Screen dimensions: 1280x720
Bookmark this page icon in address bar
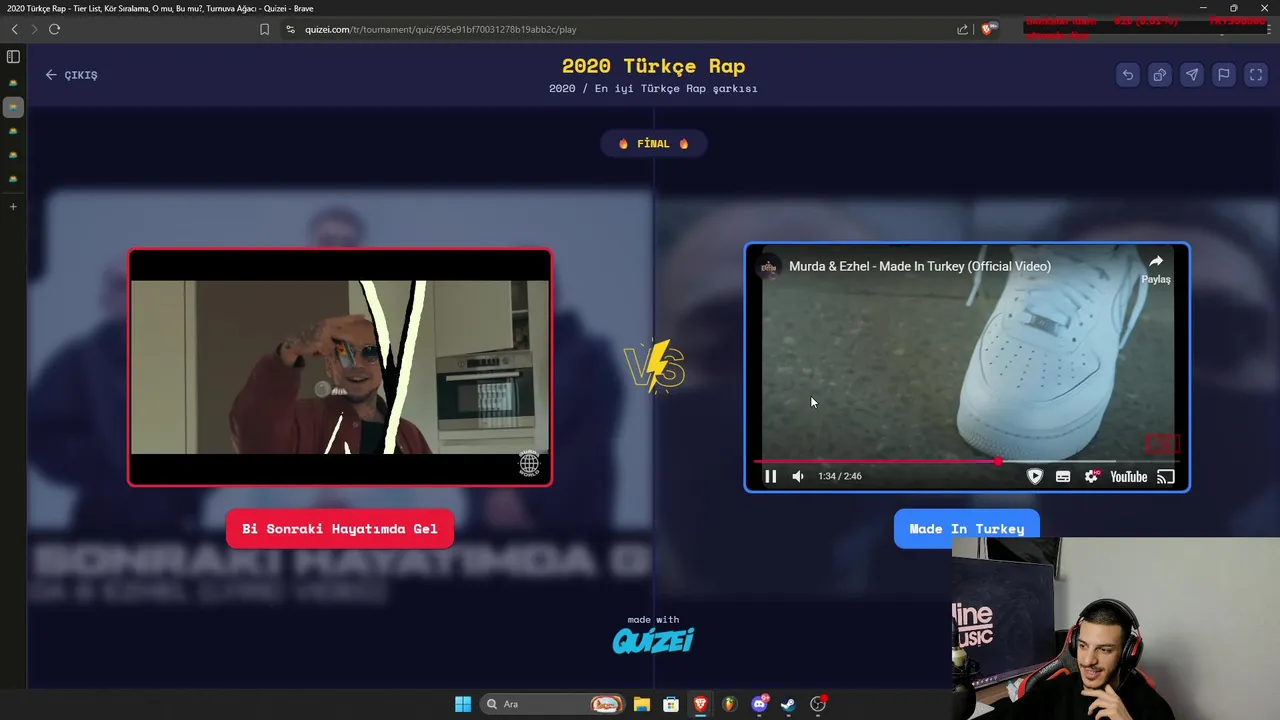tap(264, 29)
